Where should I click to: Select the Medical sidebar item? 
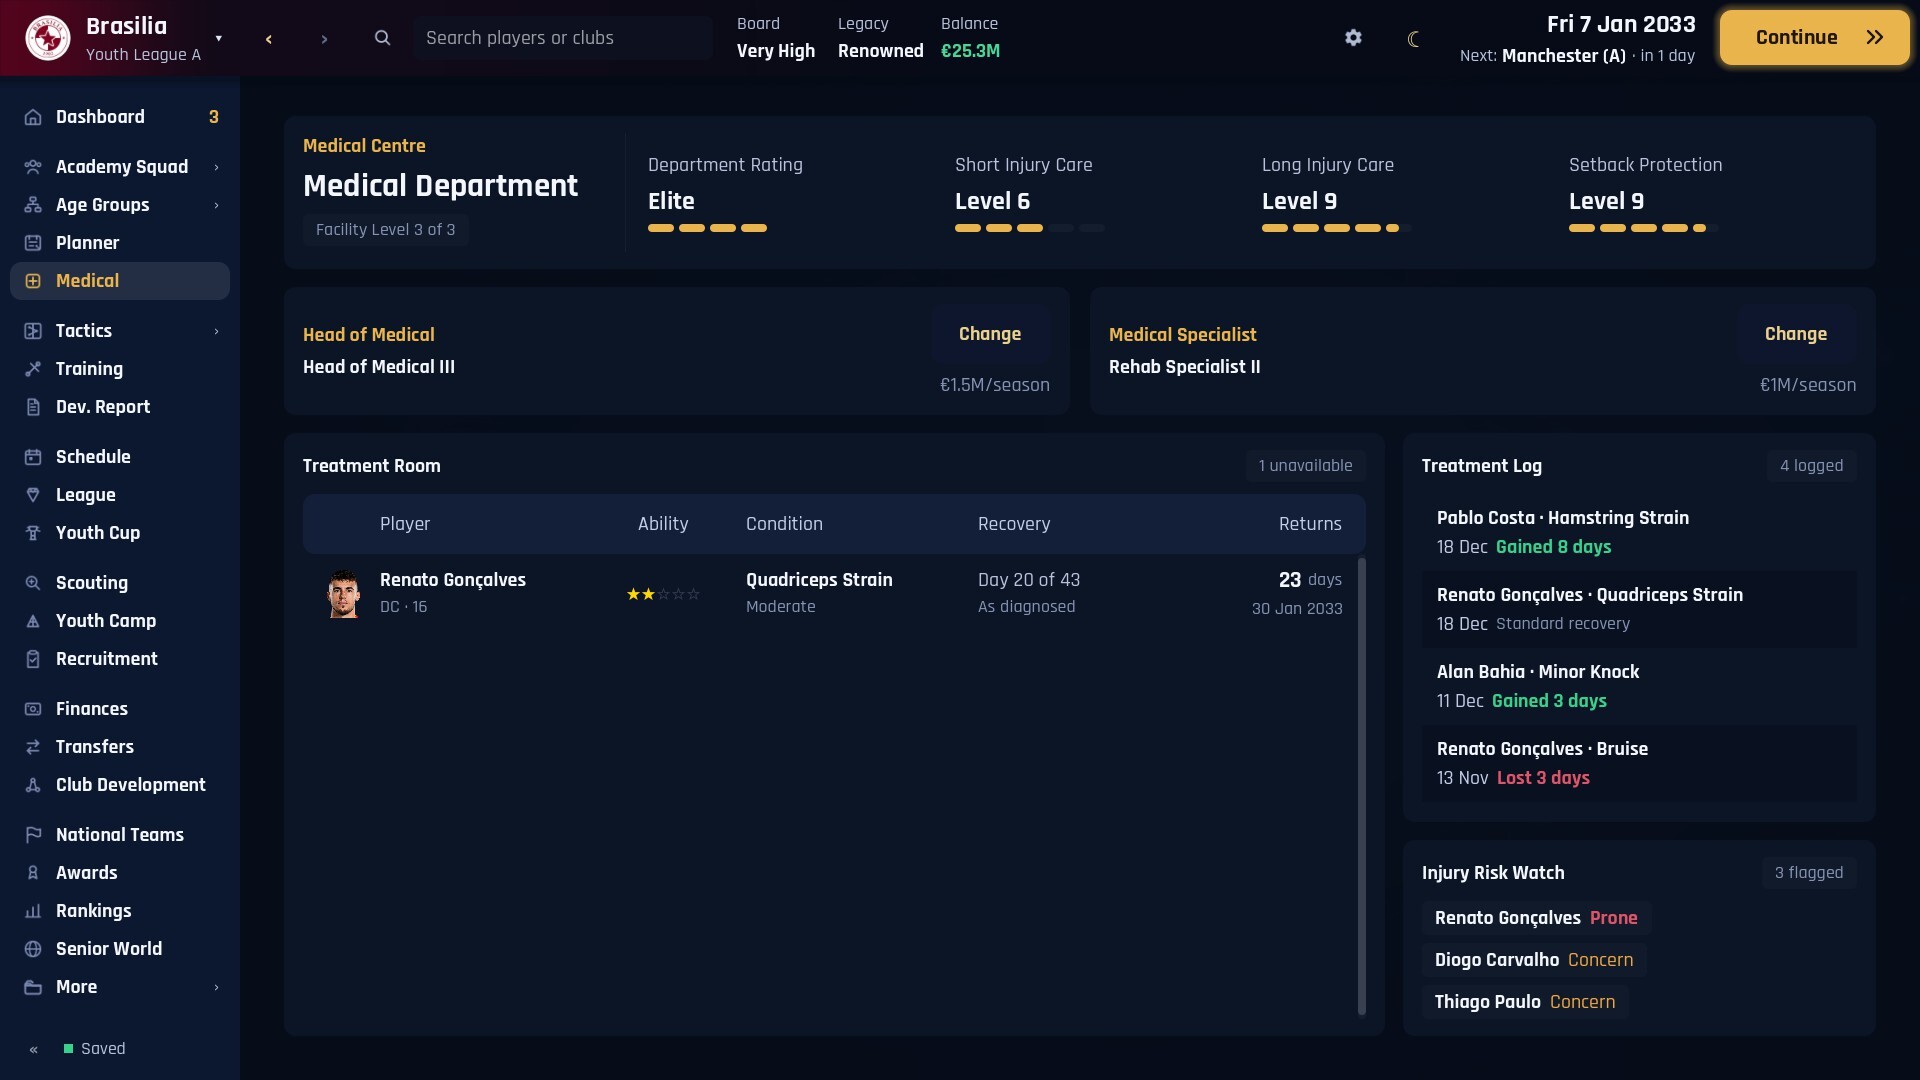pos(120,281)
